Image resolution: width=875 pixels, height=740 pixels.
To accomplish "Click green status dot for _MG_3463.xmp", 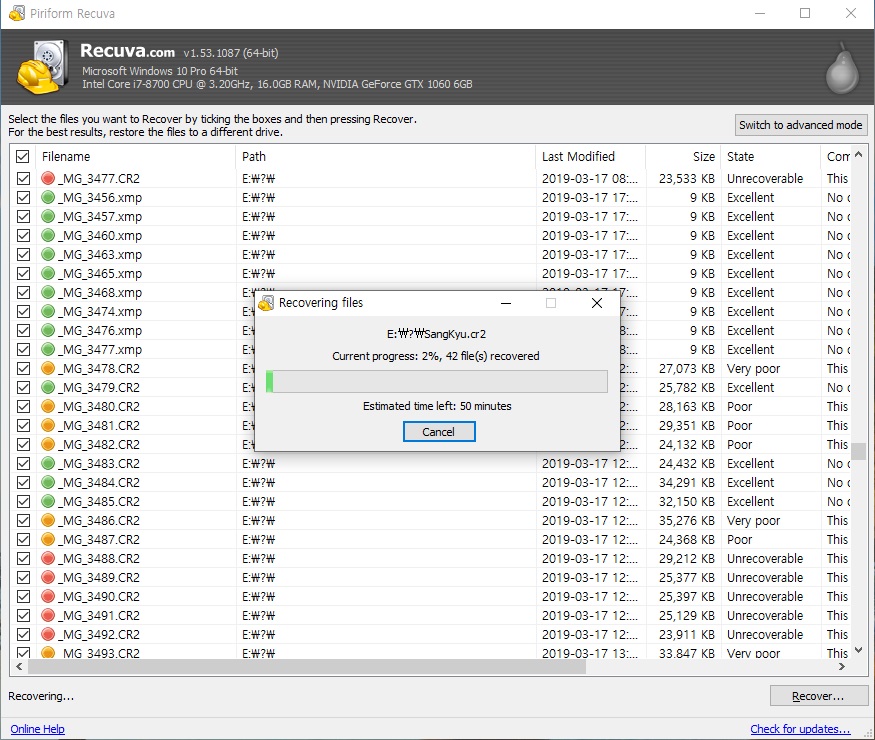I will point(48,254).
